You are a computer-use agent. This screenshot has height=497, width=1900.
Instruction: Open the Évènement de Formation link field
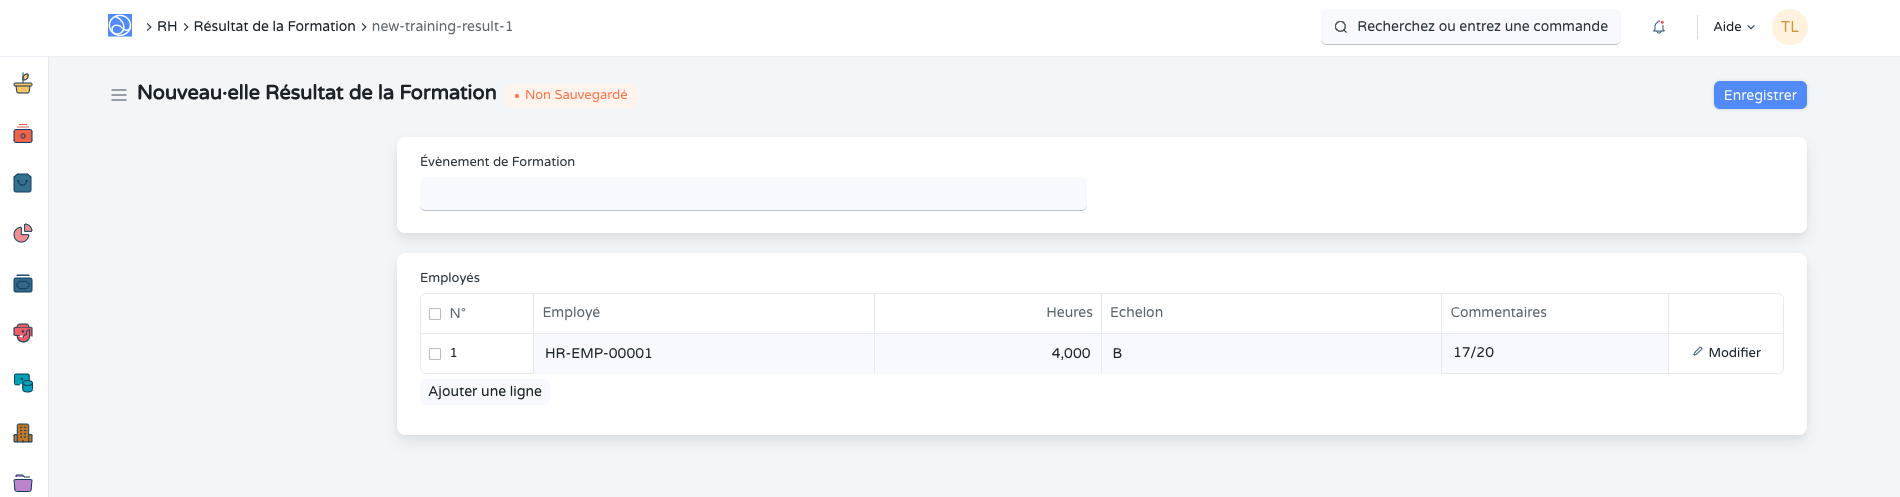[752, 194]
